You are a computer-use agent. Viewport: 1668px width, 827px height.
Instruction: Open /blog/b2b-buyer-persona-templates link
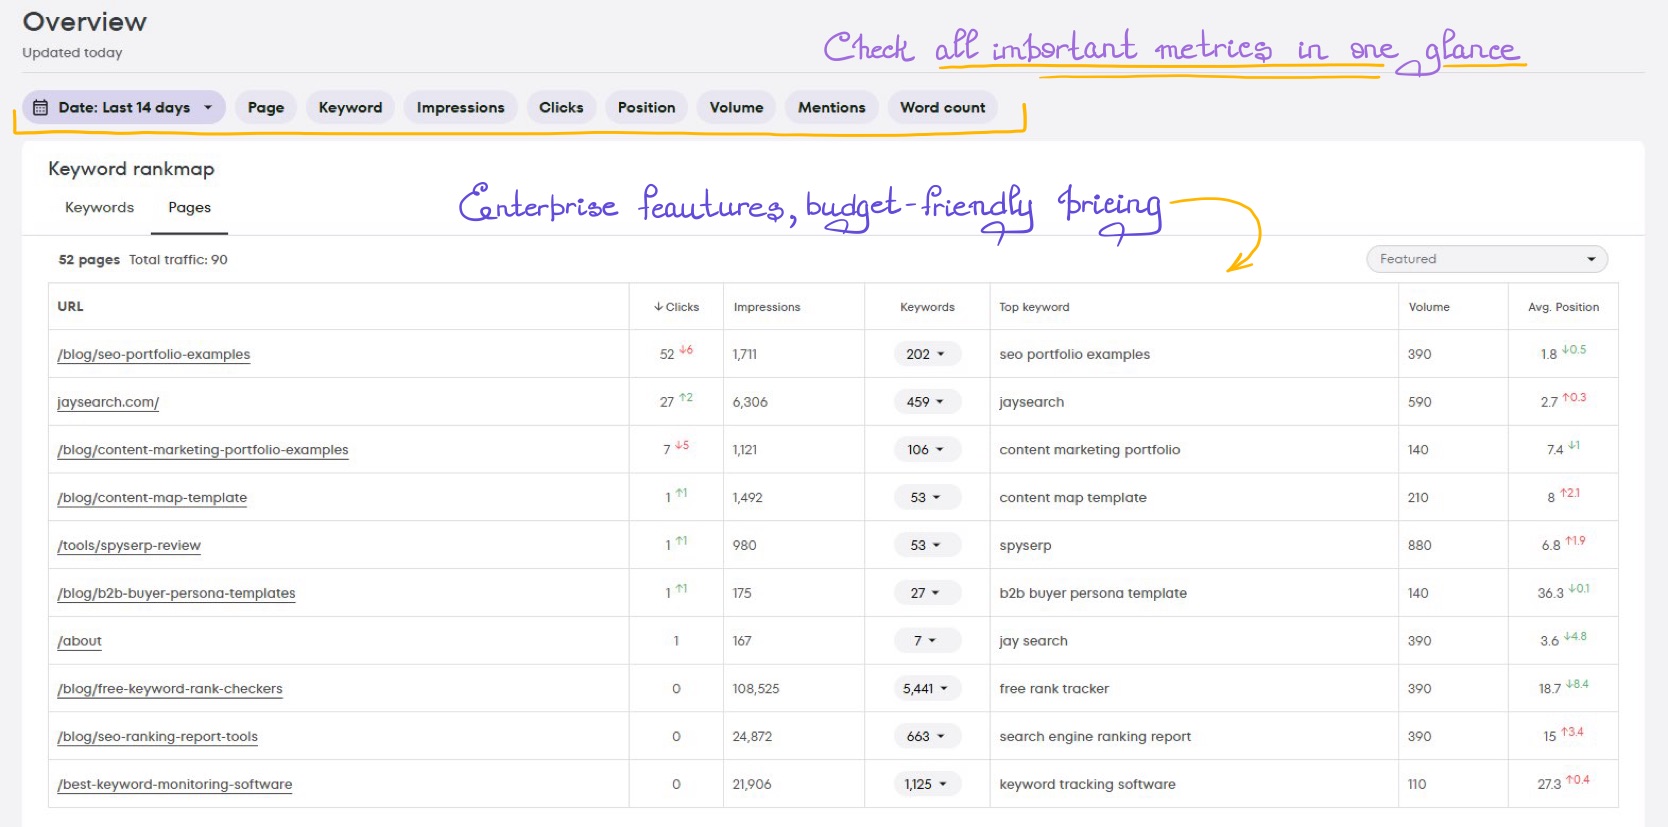click(176, 593)
